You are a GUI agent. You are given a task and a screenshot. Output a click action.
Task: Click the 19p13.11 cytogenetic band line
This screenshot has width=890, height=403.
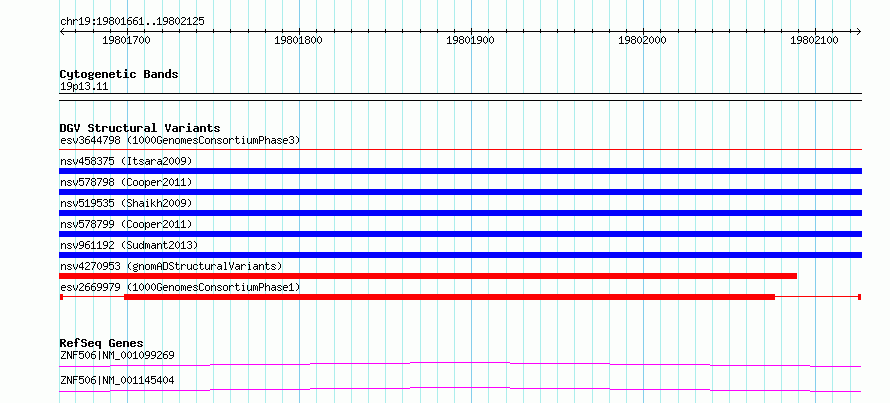[x=460, y=96]
